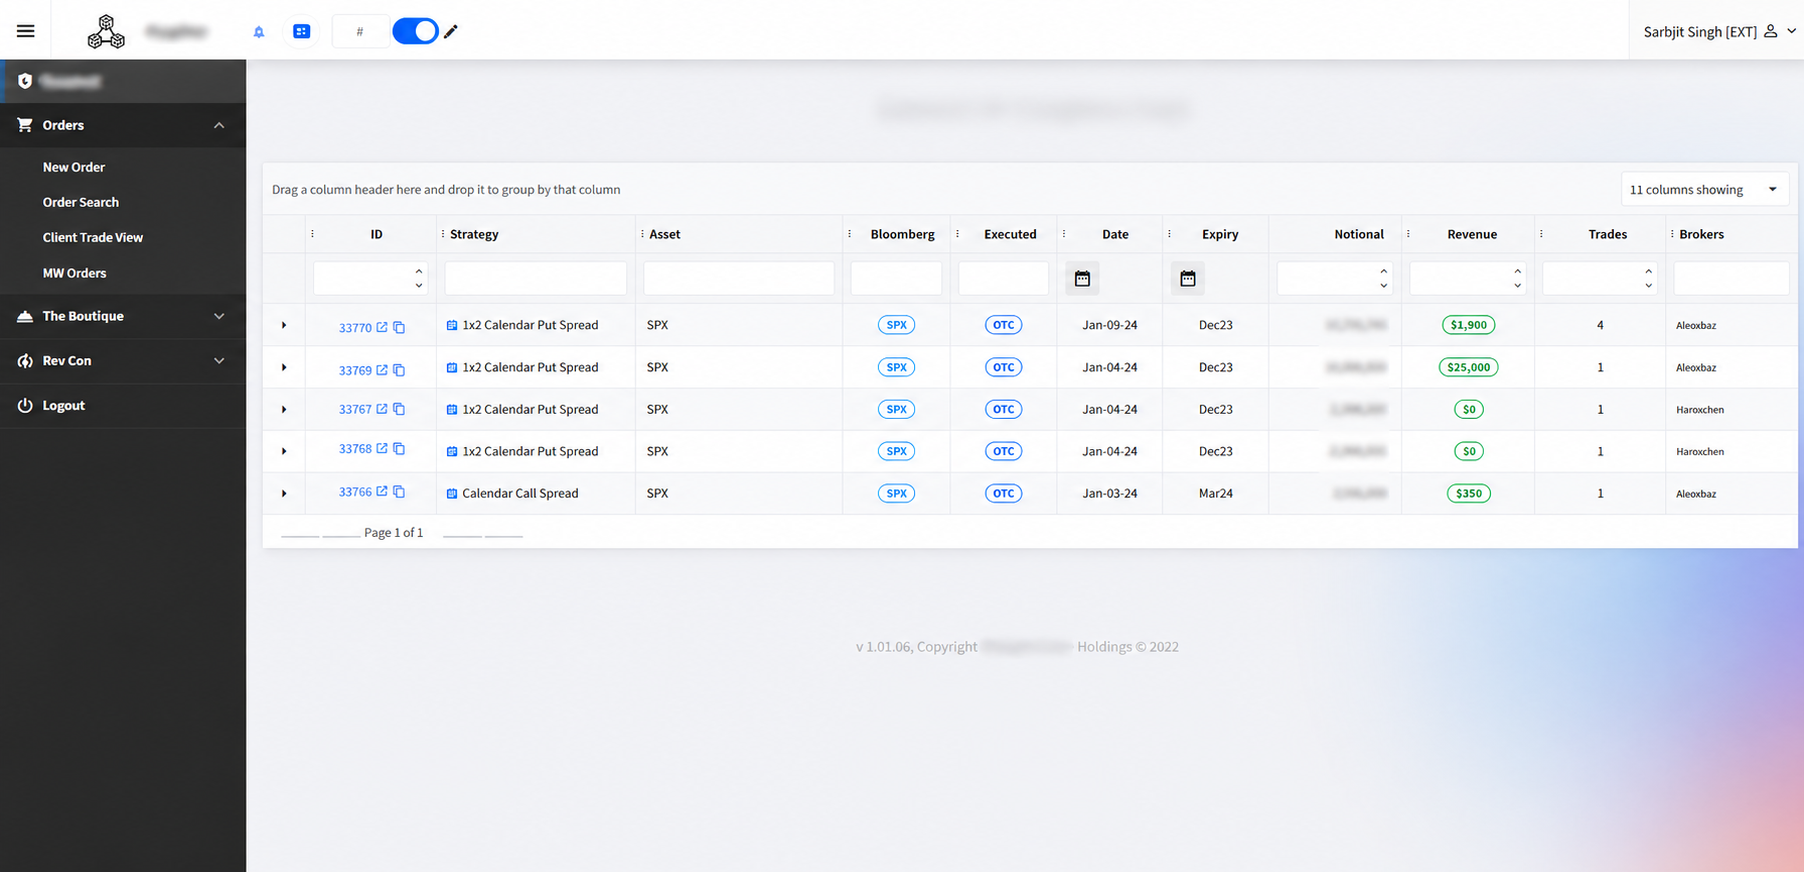1804x872 pixels.
Task: Open order 33766 in new tab icon
Action: tap(382, 491)
